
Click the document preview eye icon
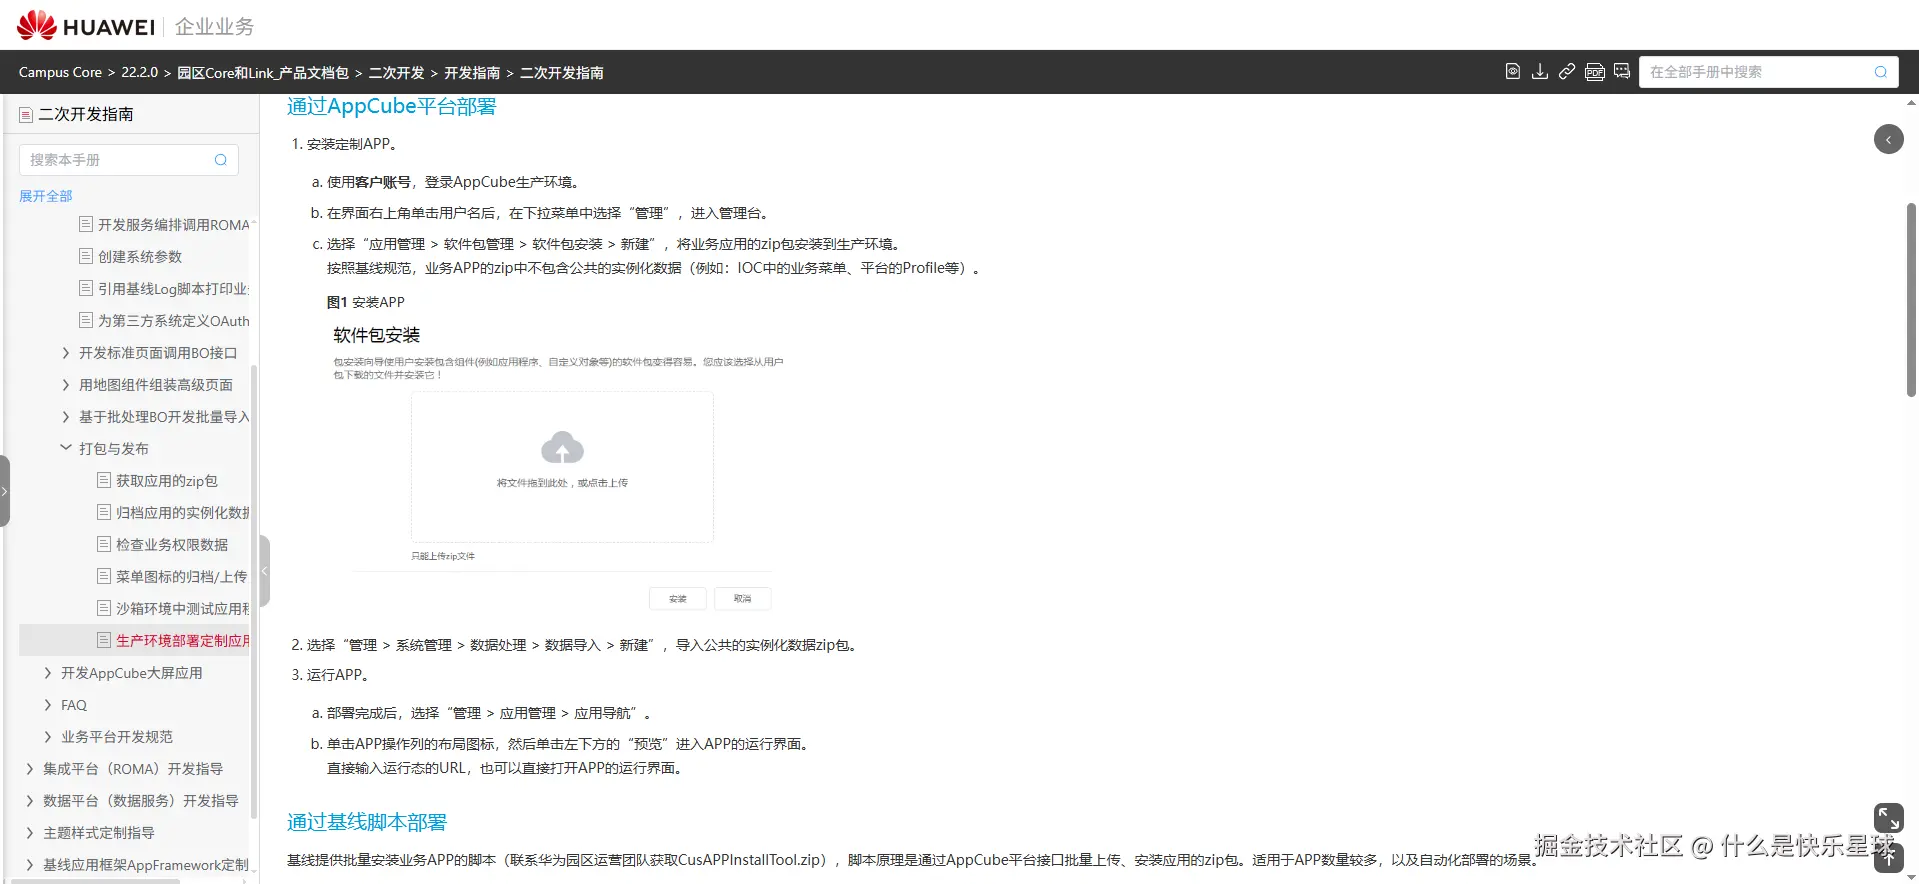(x=1513, y=71)
